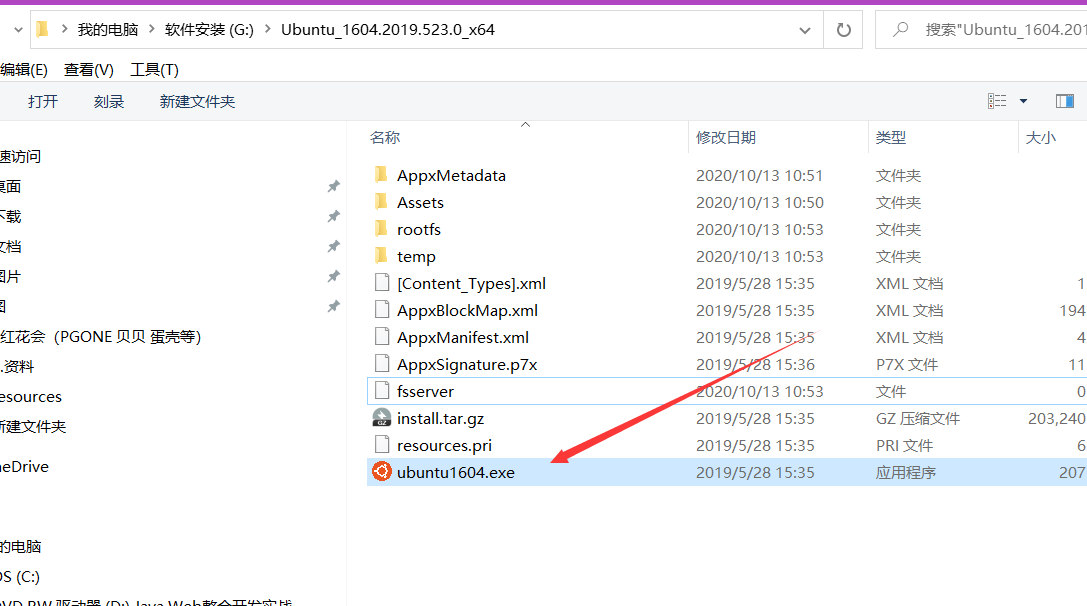
Task: Click the AppxSignature.p7x file name
Action: coord(467,365)
